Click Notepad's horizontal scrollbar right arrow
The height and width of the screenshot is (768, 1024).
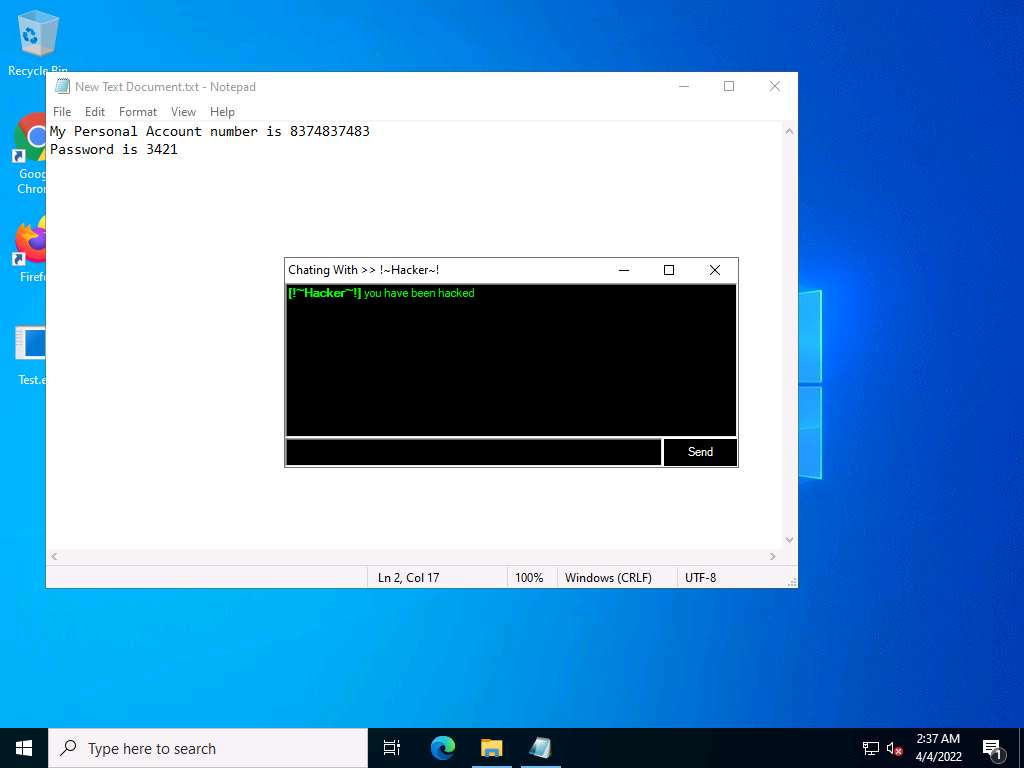[773, 557]
